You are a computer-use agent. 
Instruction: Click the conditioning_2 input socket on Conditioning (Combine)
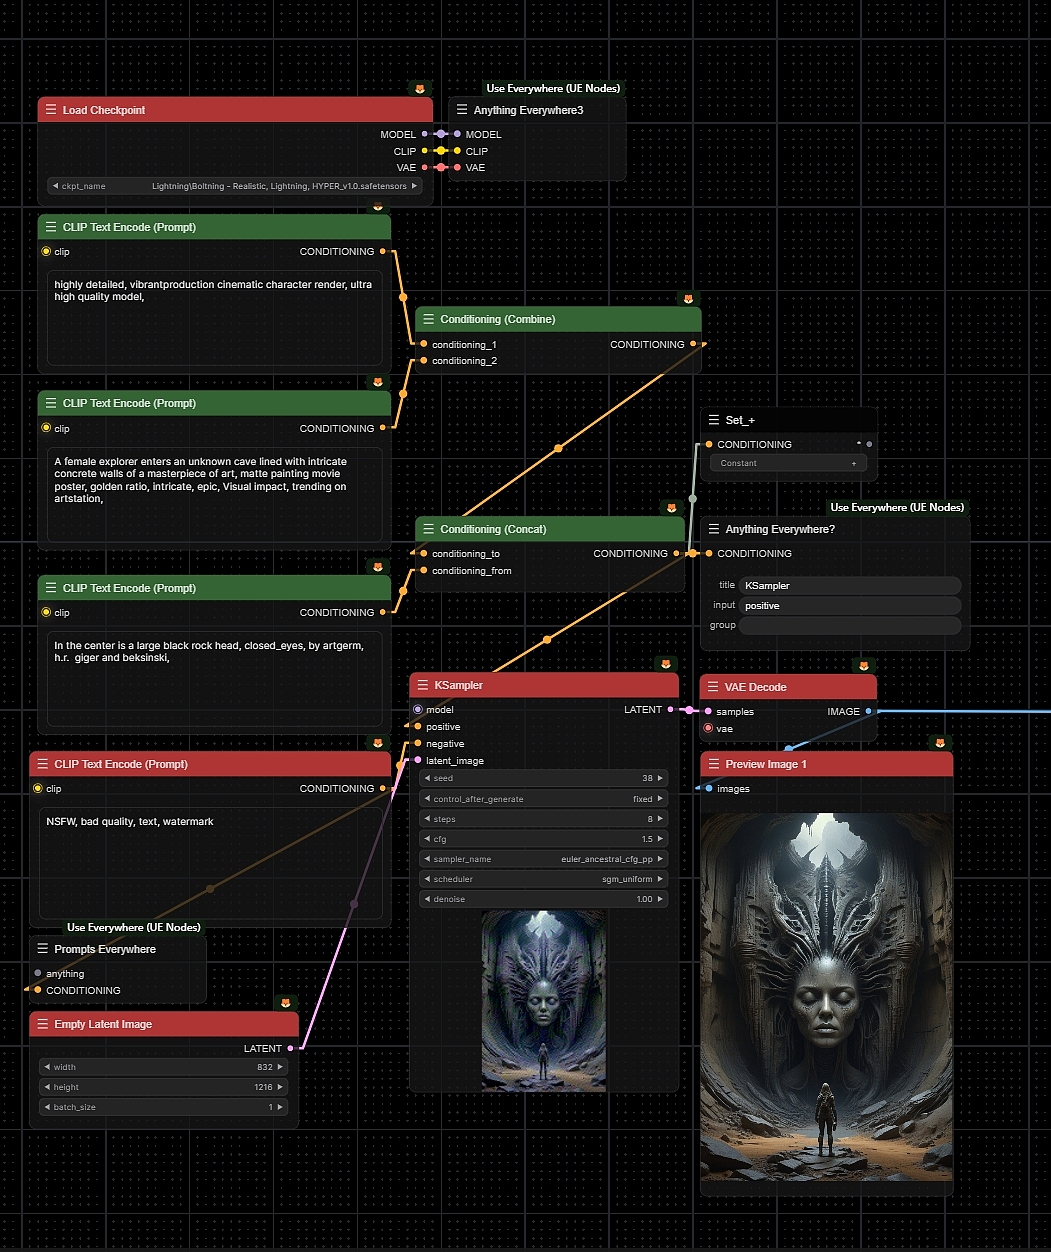click(424, 360)
